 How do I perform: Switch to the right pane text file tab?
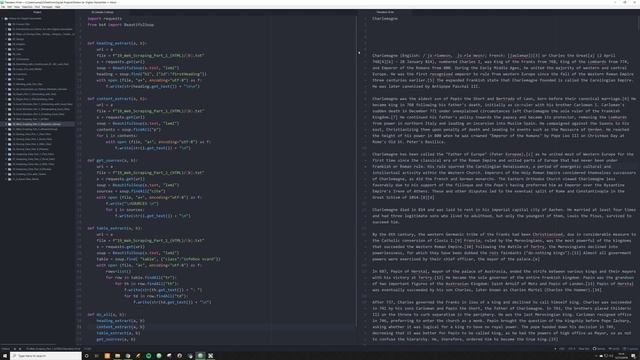(385, 12)
